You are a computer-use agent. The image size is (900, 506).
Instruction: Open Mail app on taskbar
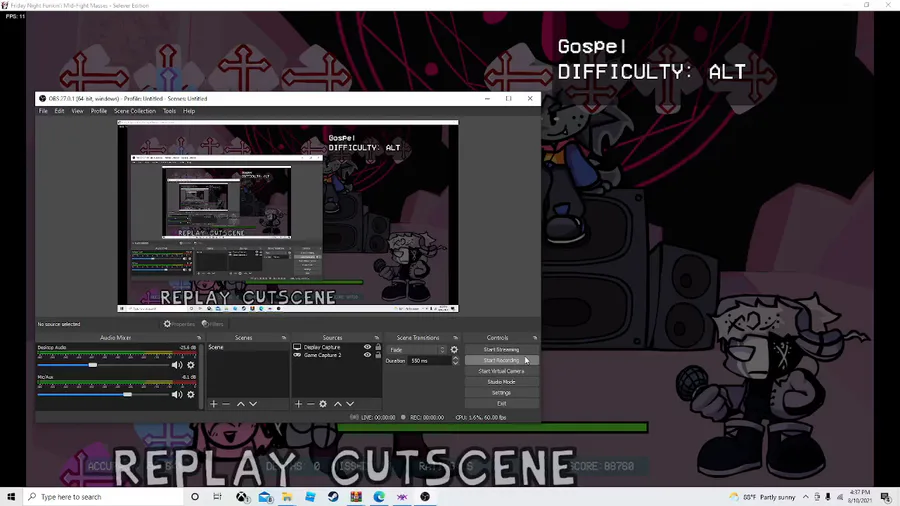265,497
